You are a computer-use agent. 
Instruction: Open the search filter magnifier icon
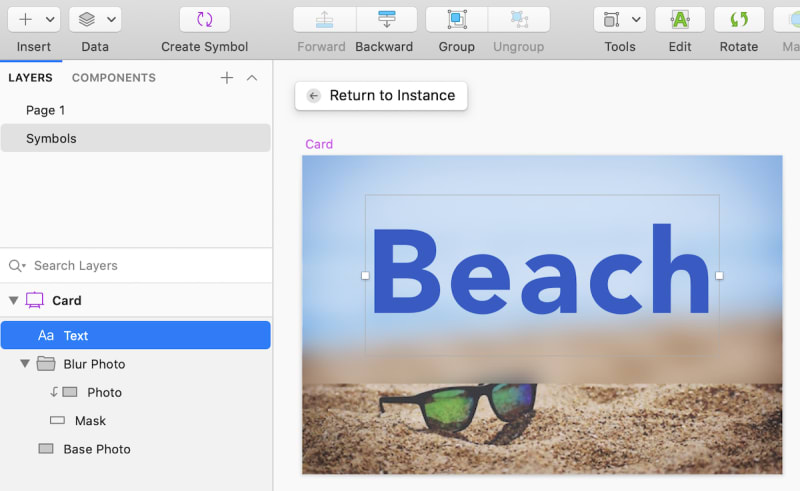17,265
